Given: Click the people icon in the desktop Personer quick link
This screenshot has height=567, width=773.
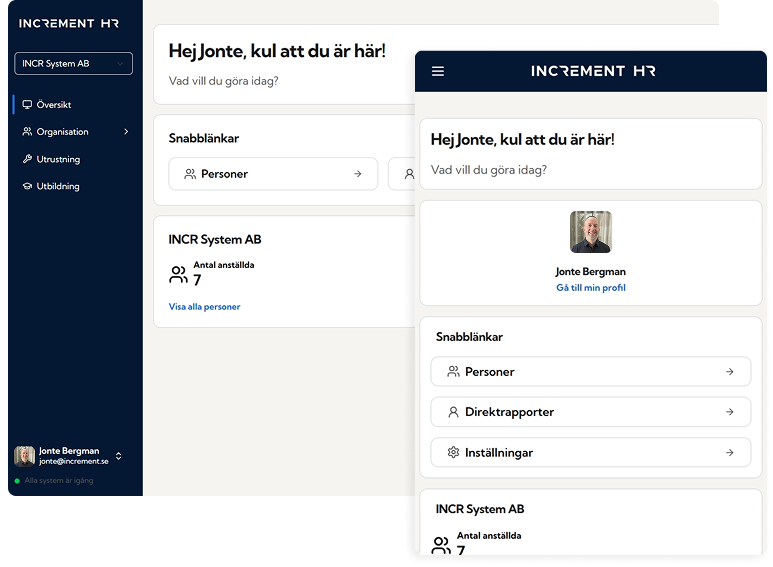Looking at the screenshot, I should point(190,174).
